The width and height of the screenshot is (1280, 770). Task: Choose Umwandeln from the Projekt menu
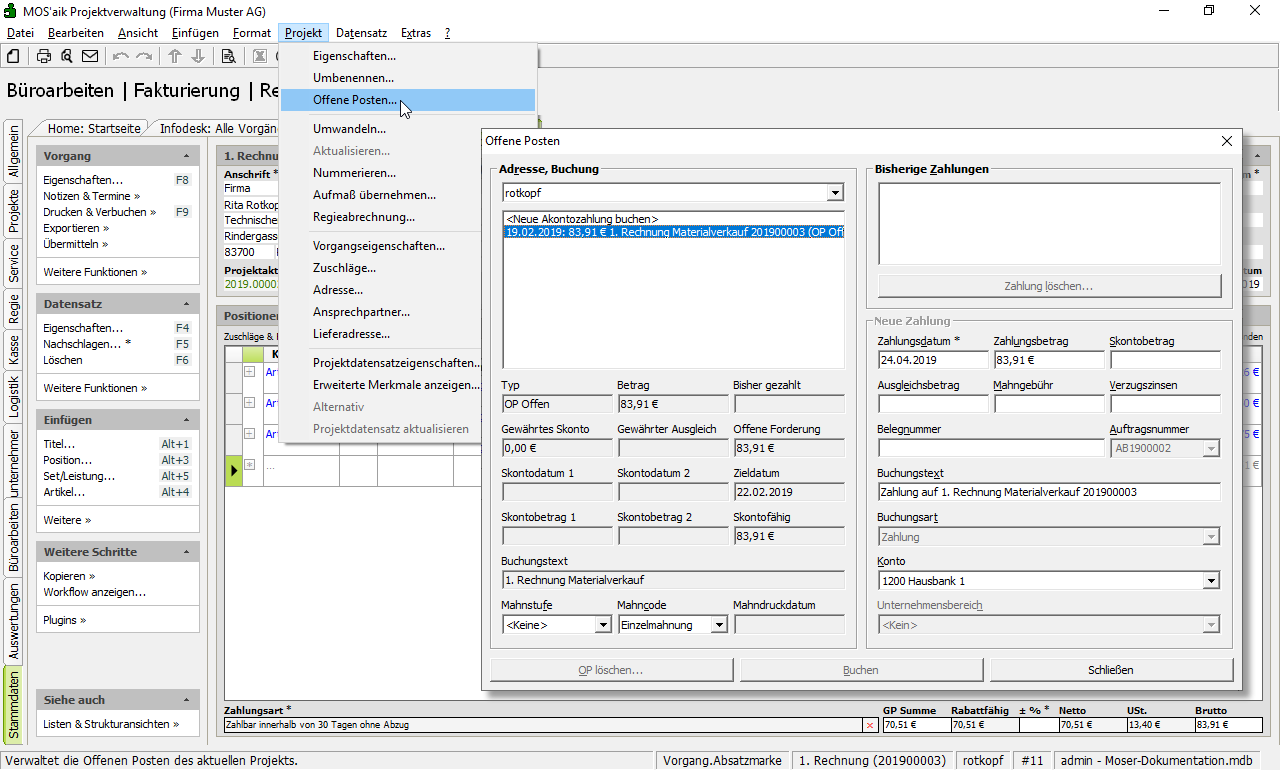point(349,129)
